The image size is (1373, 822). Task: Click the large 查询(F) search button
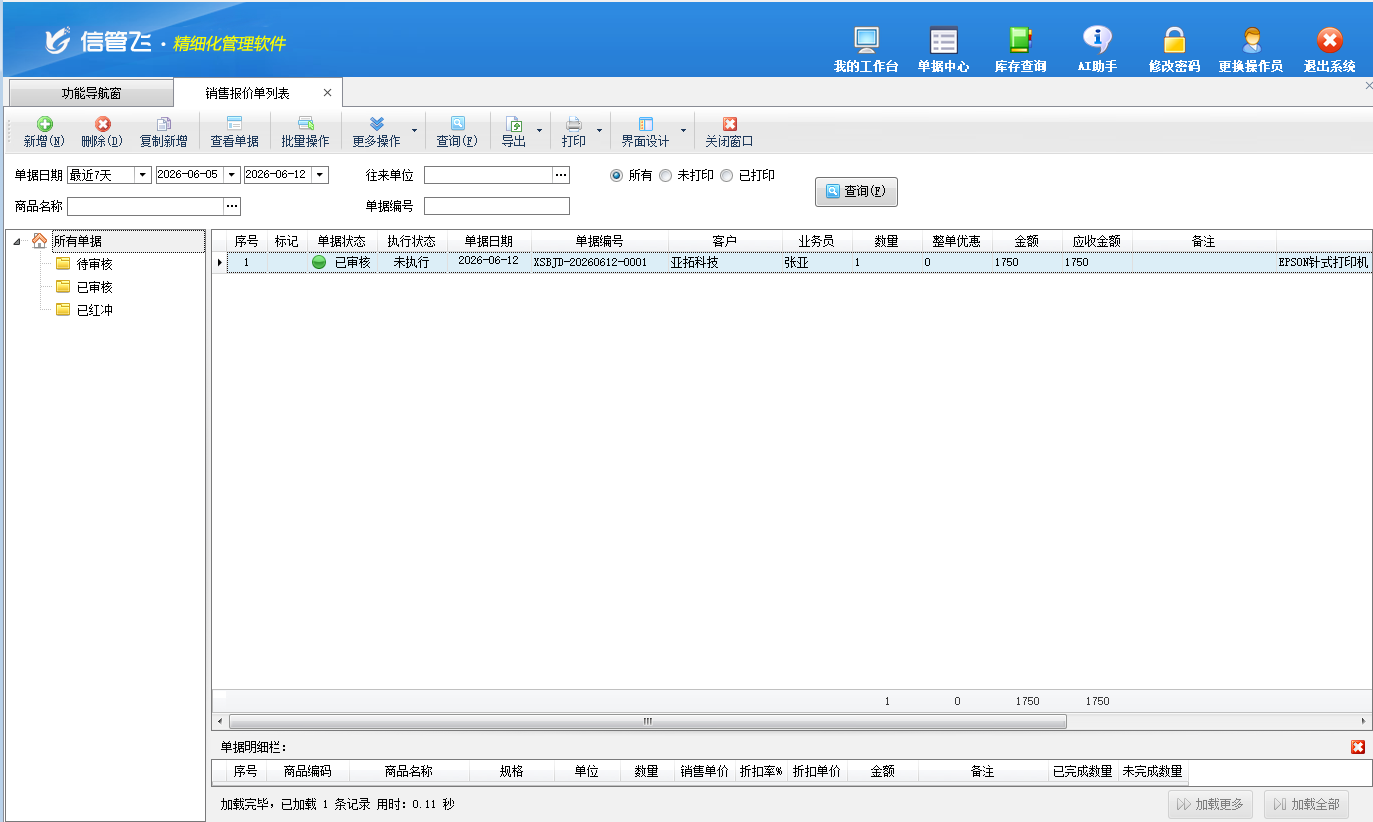[856, 191]
